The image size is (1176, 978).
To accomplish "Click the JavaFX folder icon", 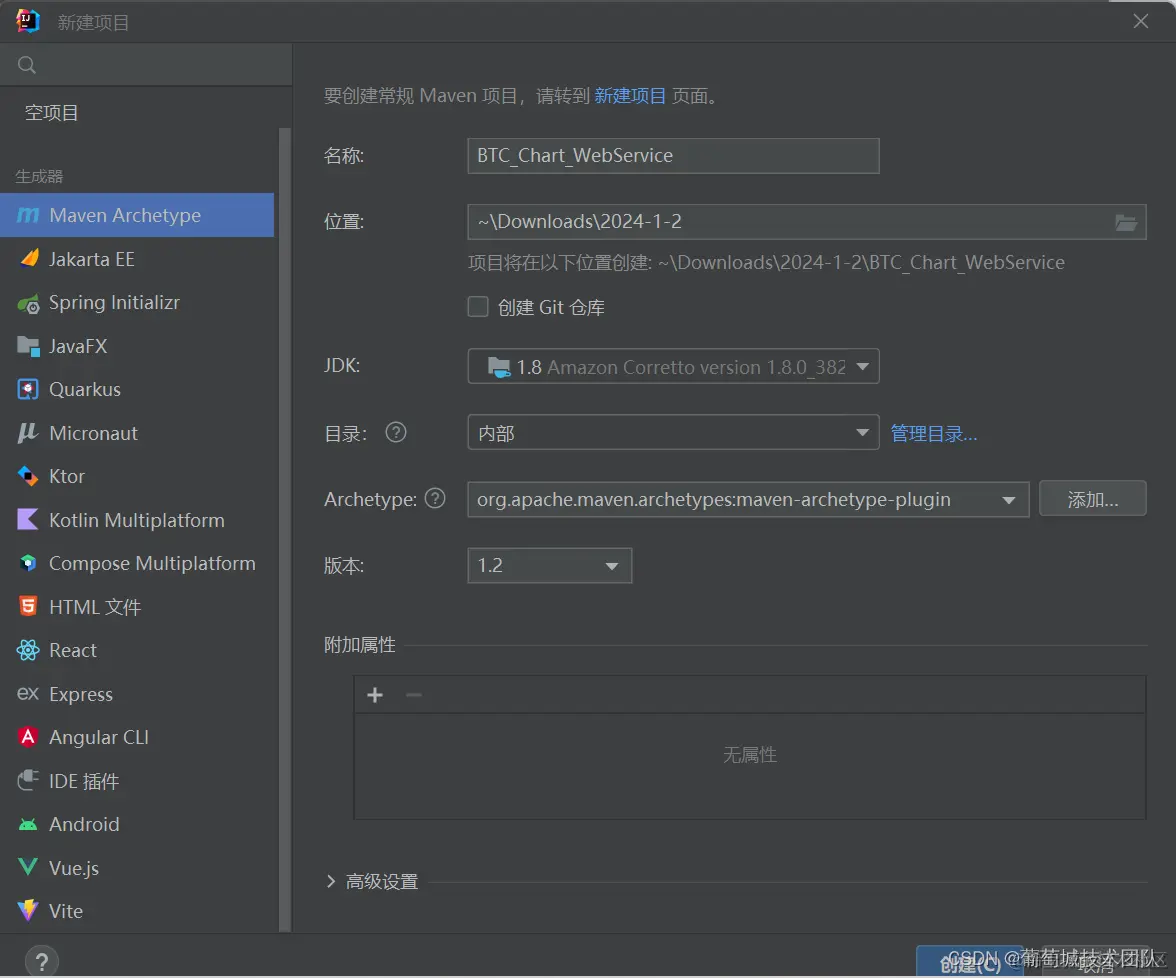I will point(28,346).
